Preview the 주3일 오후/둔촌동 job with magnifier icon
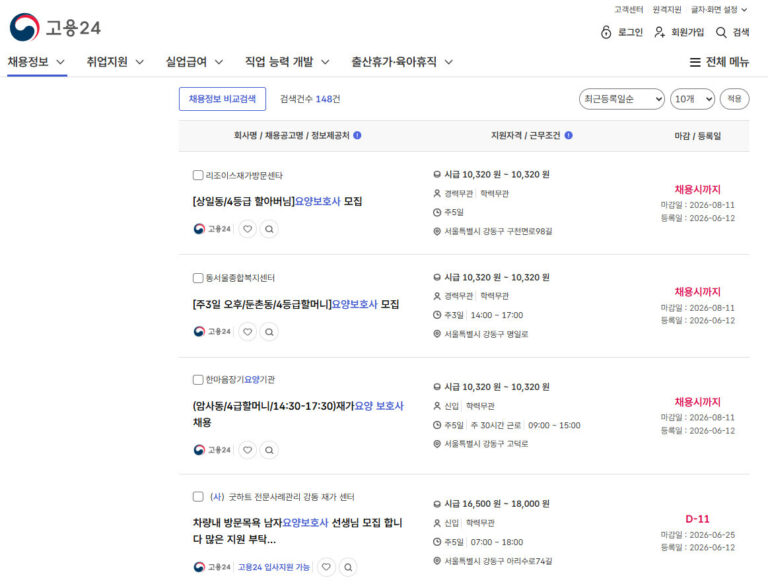Image resolution: width=768 pixels, height=584 pixels. 269,332
